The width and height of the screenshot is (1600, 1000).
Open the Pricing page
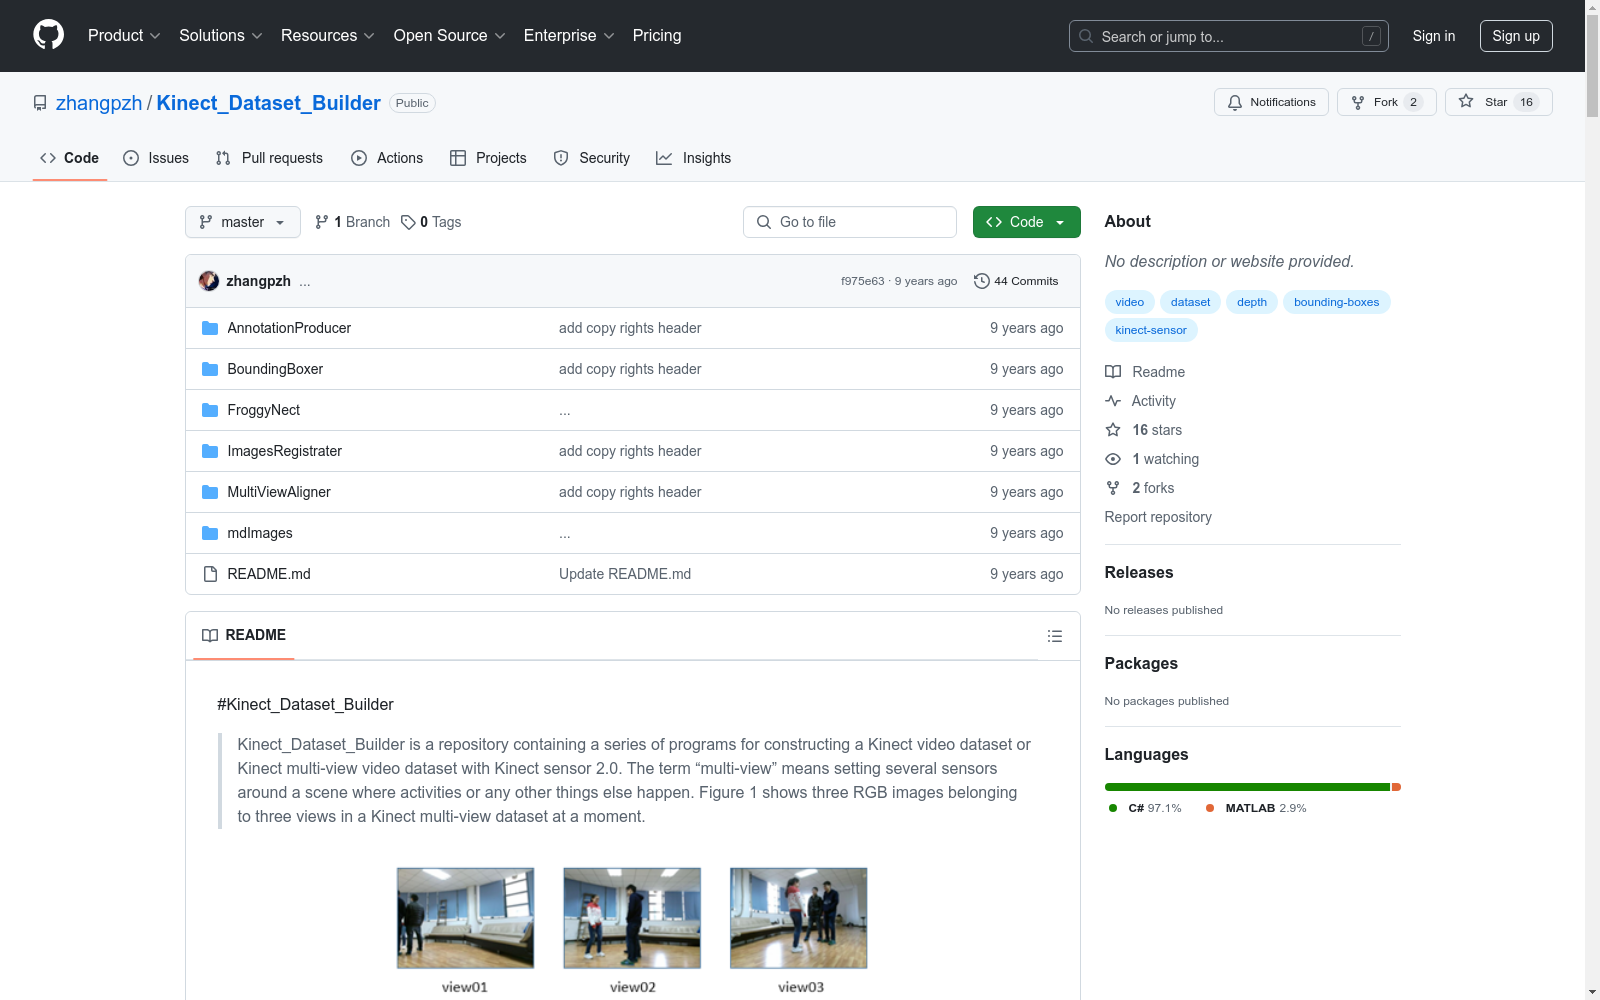click(657, 35)
